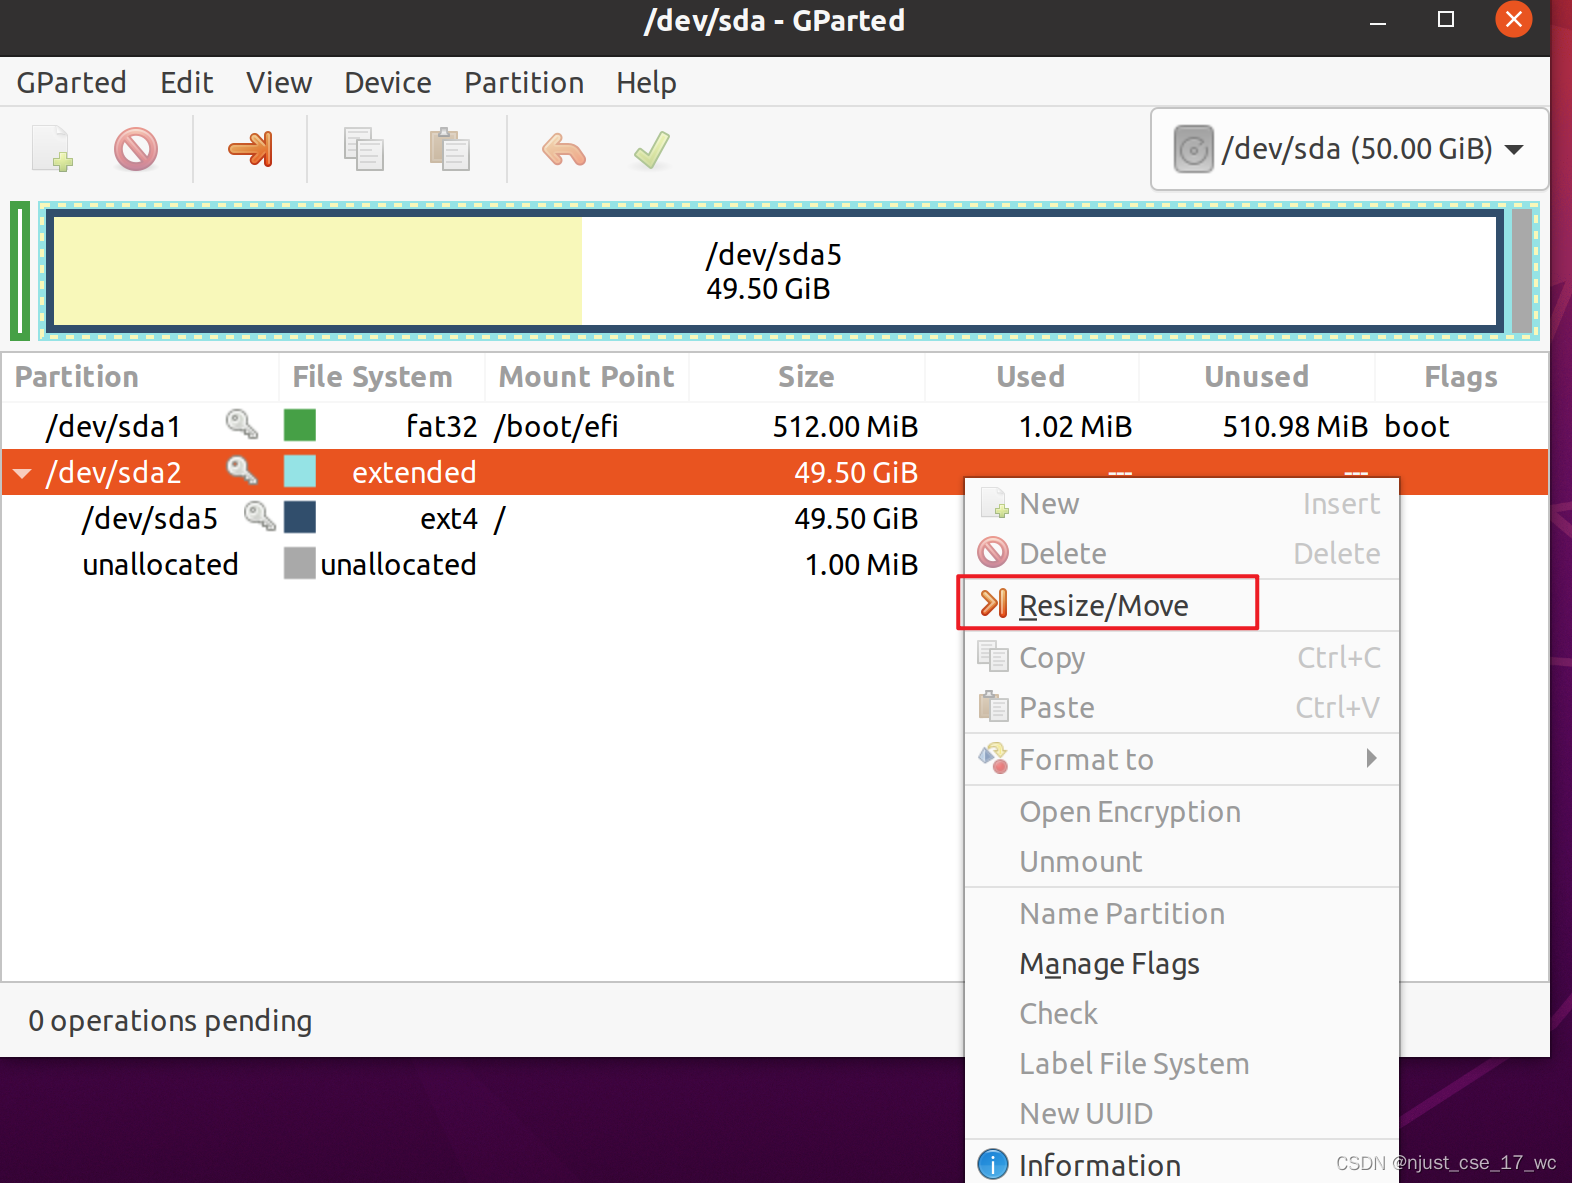Select Unmount in the context menu
This screenshot has height=1183, width=1572.
point(1182,862)
